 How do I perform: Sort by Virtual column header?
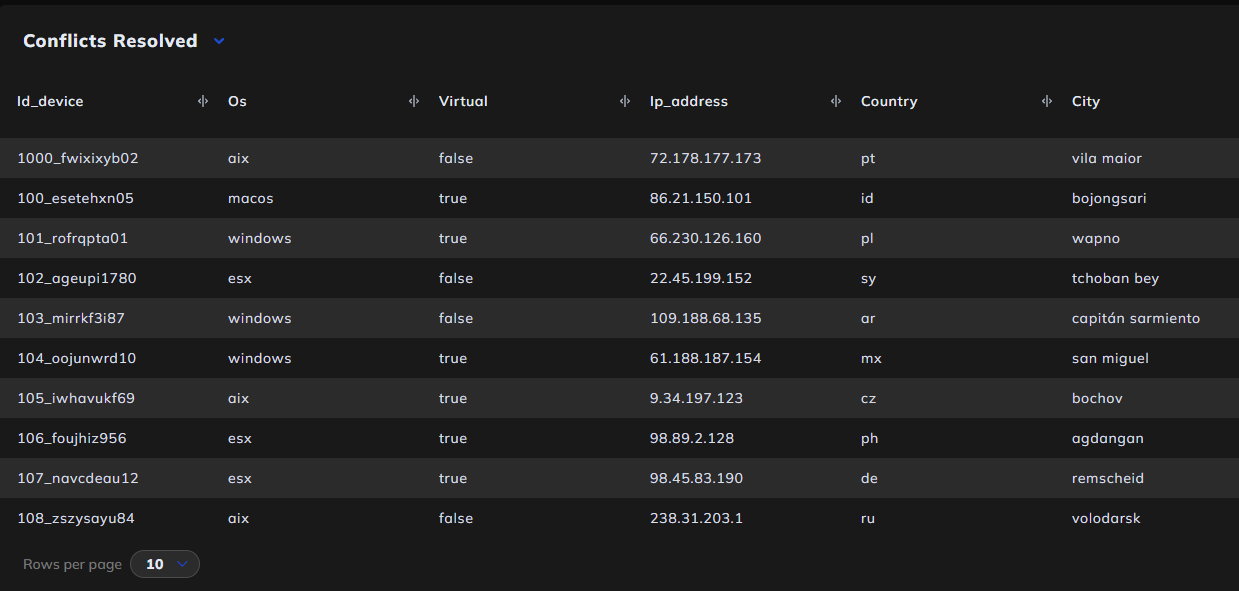point(463,101)
